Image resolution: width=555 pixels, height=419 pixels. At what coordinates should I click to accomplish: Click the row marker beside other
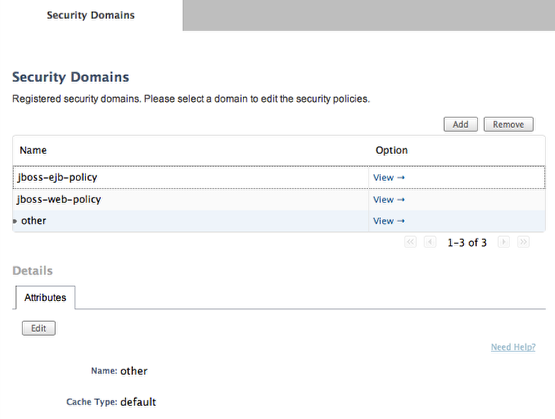pos(15,221)
